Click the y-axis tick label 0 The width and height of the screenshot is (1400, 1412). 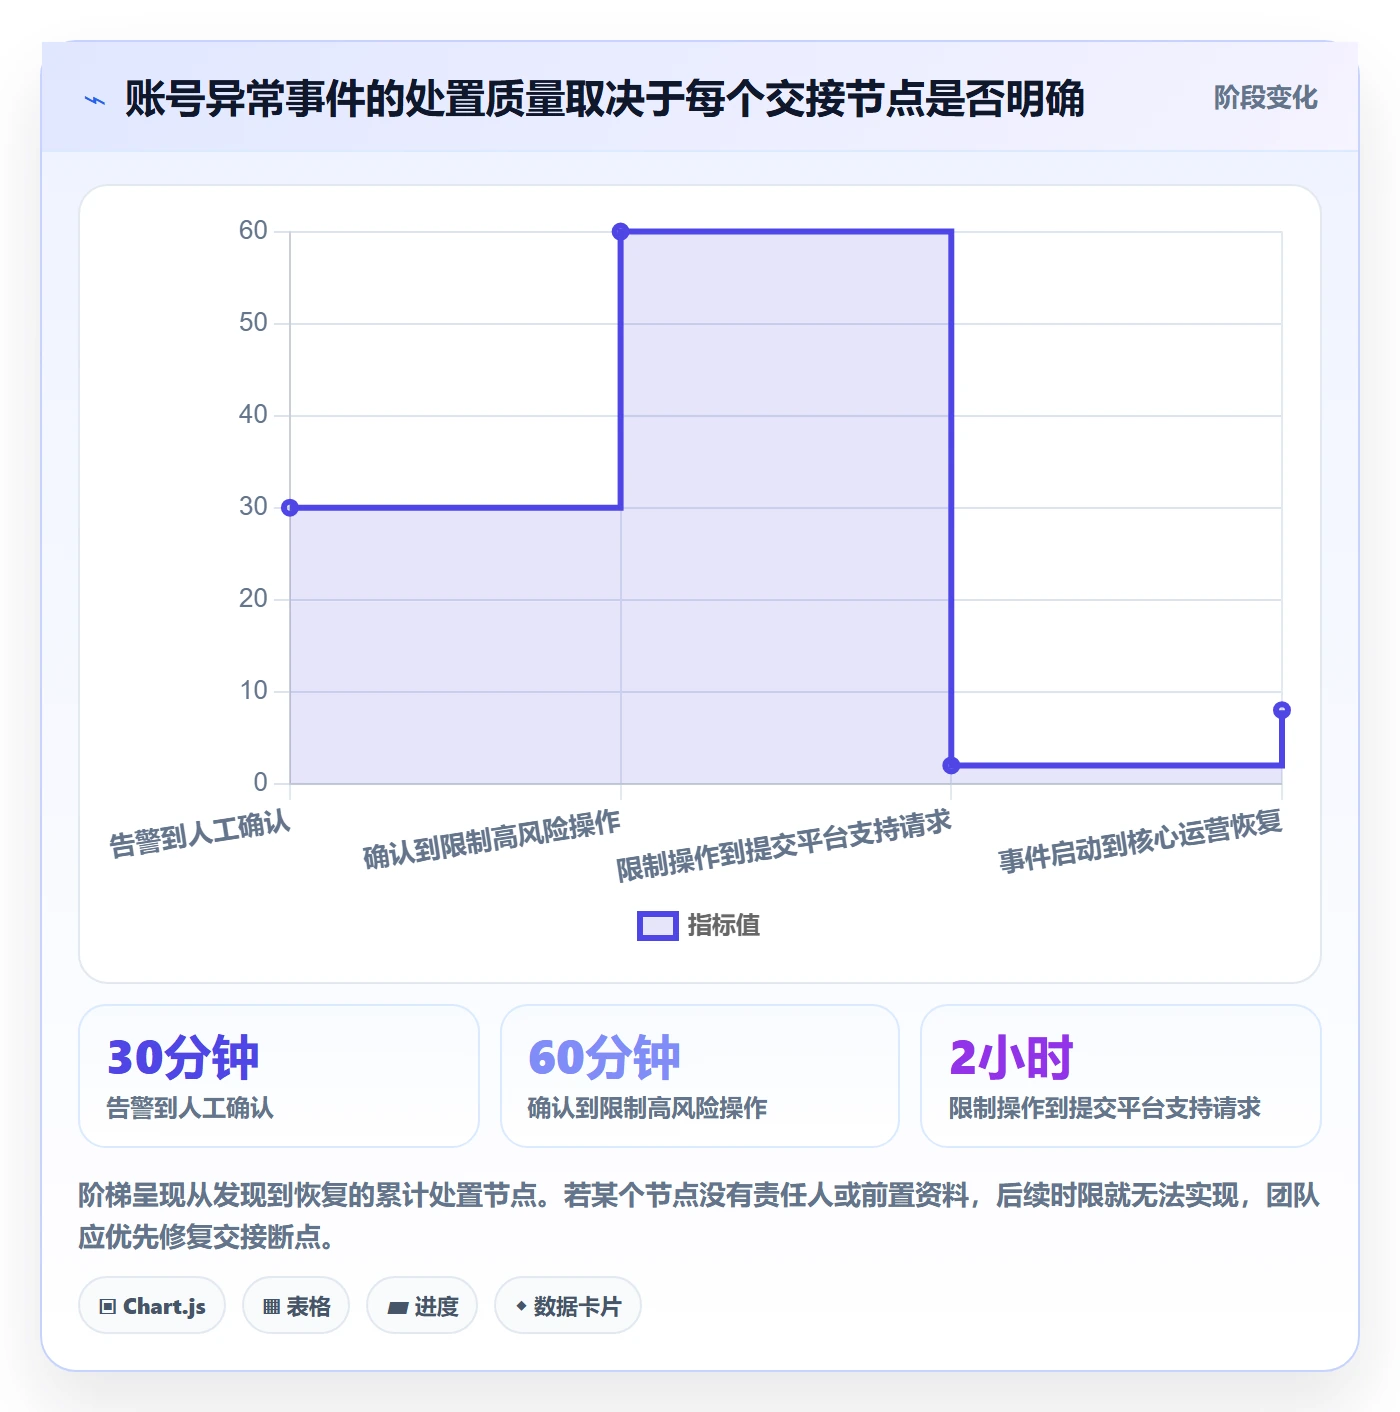tap(261, 783)
